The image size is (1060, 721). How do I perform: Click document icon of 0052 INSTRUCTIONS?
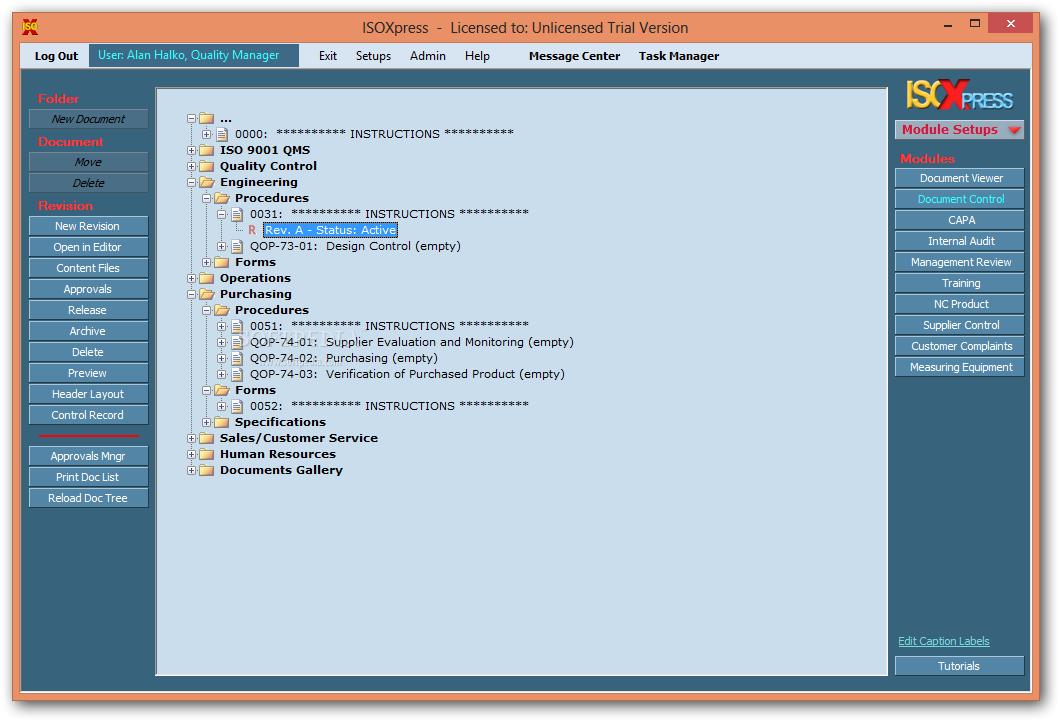pyautogui.click(x=237, y=406)
